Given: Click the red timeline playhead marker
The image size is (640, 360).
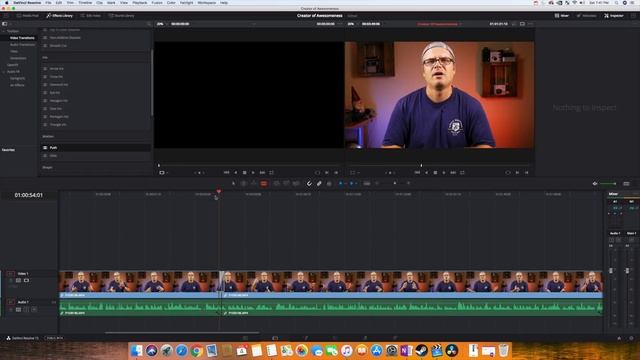Looking at the screenshot, I should (x=219, y=191).
